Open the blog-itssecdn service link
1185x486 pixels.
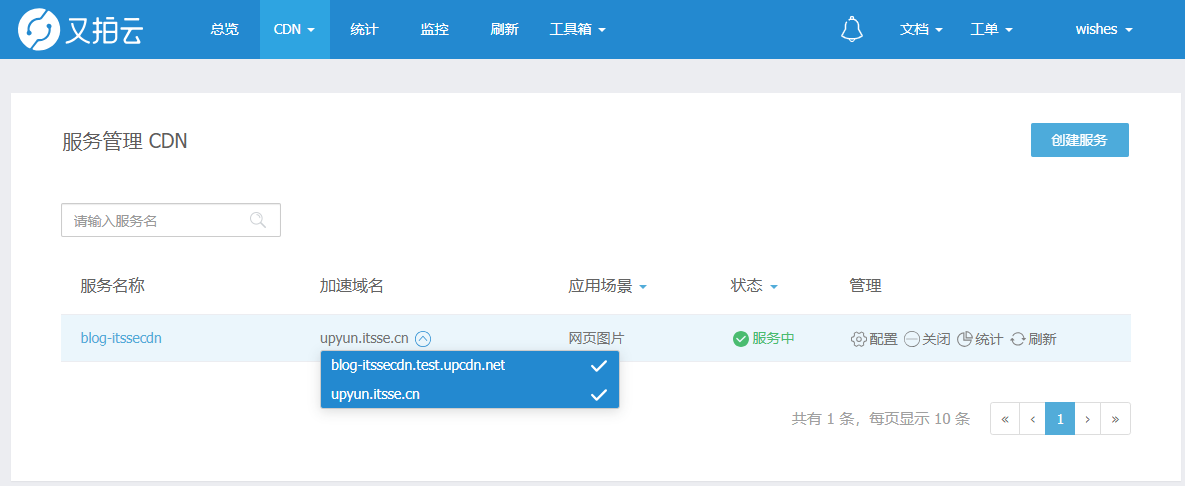pos(121,339)
